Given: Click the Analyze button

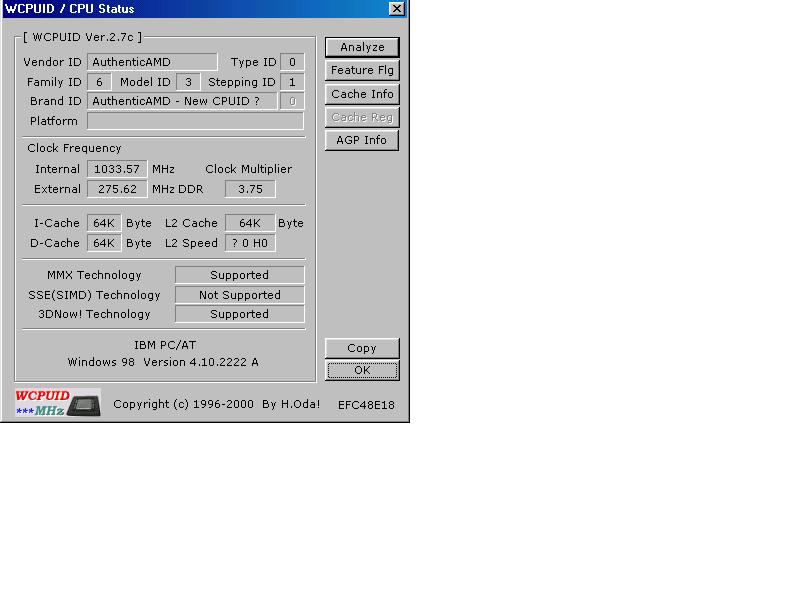Looking at the screenshot, I should pos(362,47).
